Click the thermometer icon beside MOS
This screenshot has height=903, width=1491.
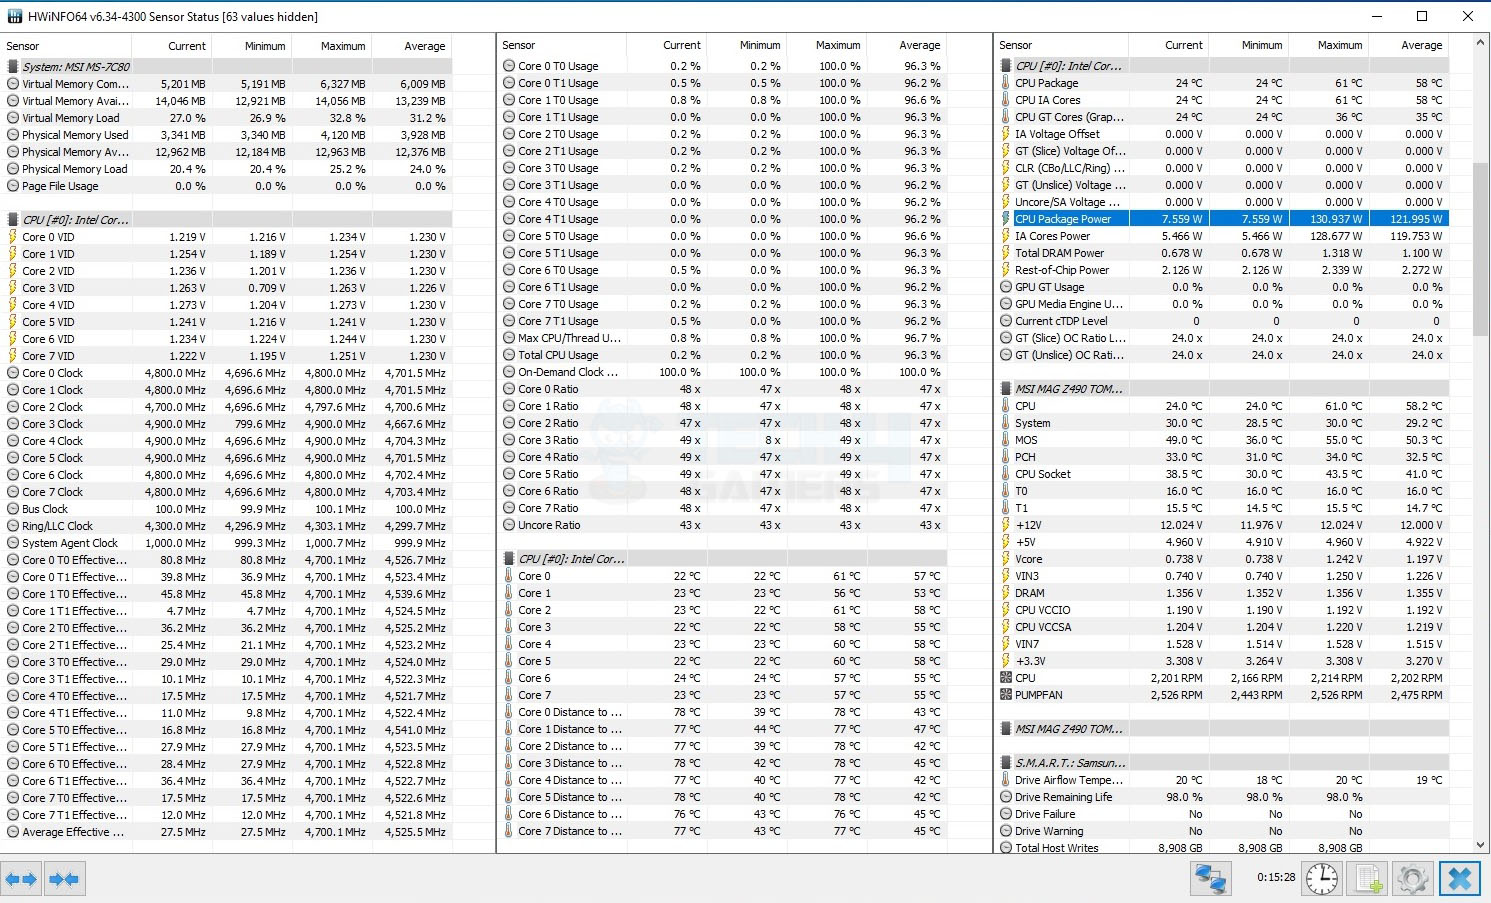[x=1005, y=440]
